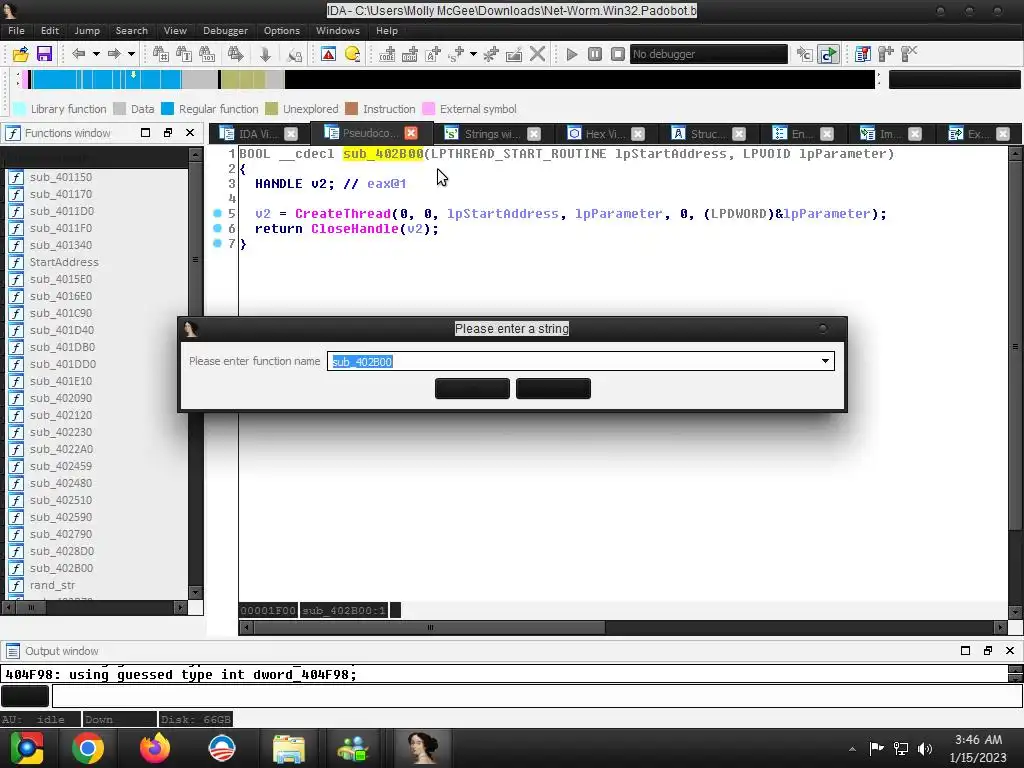Click the gray down arrow toolbar icon
This screenshot has width=1024, height=768.
click(x=265, y=54)
